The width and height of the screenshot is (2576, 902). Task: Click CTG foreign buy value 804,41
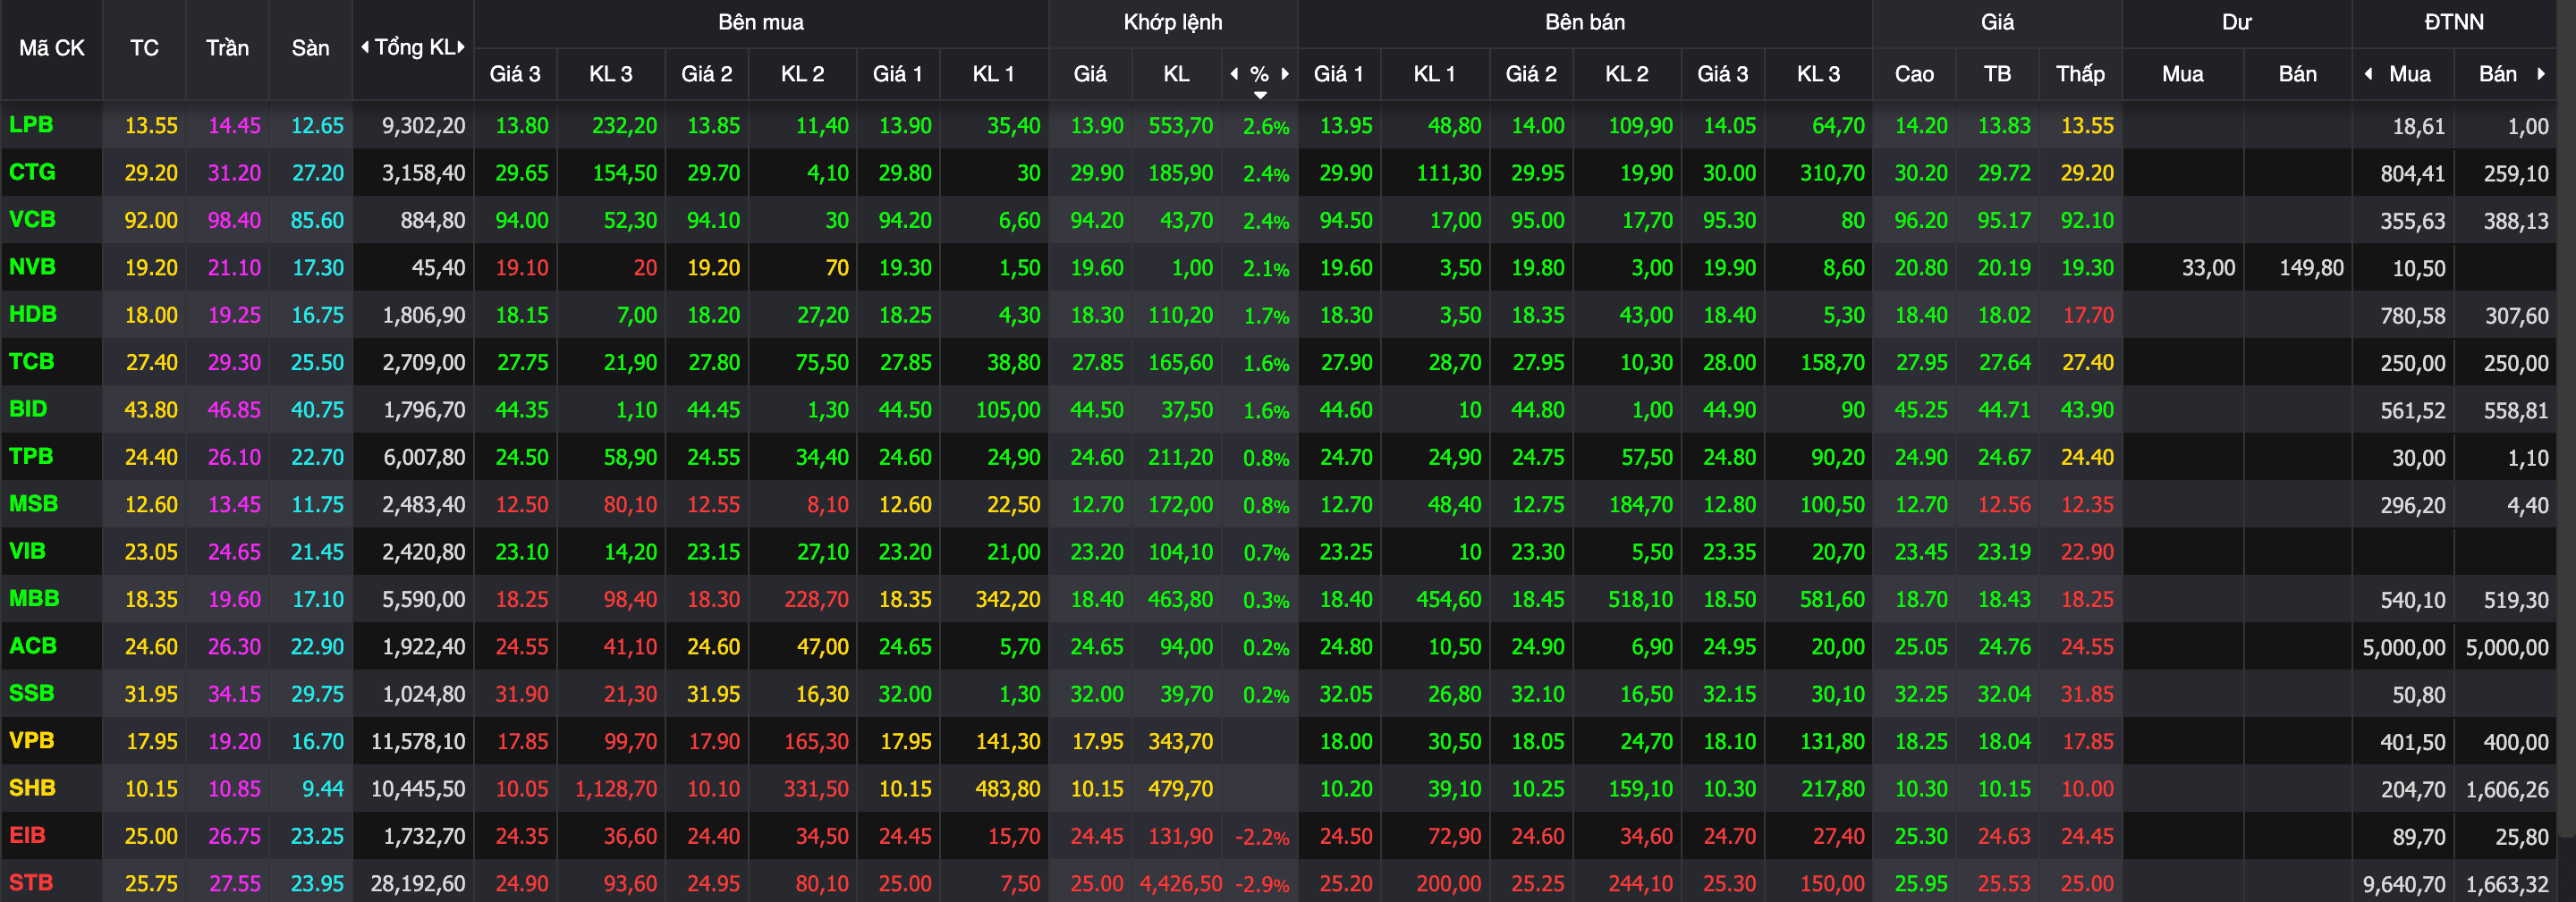[2412, 173]
